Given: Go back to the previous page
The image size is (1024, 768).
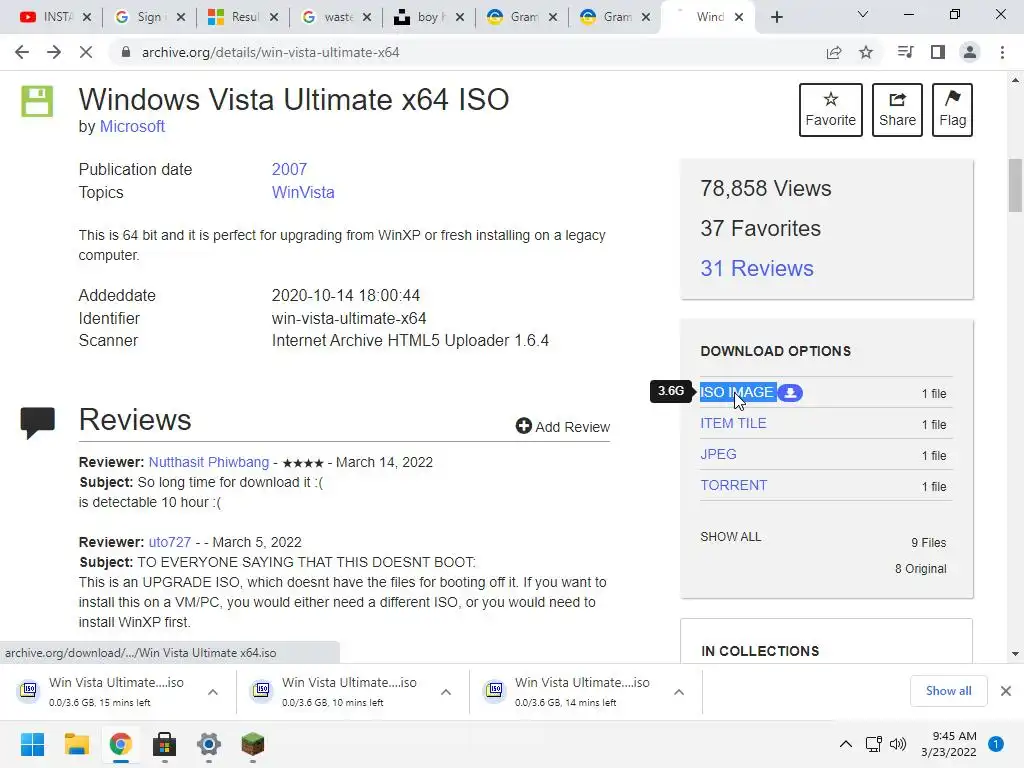Looking at the screenshot, I should tap(22, 52).
